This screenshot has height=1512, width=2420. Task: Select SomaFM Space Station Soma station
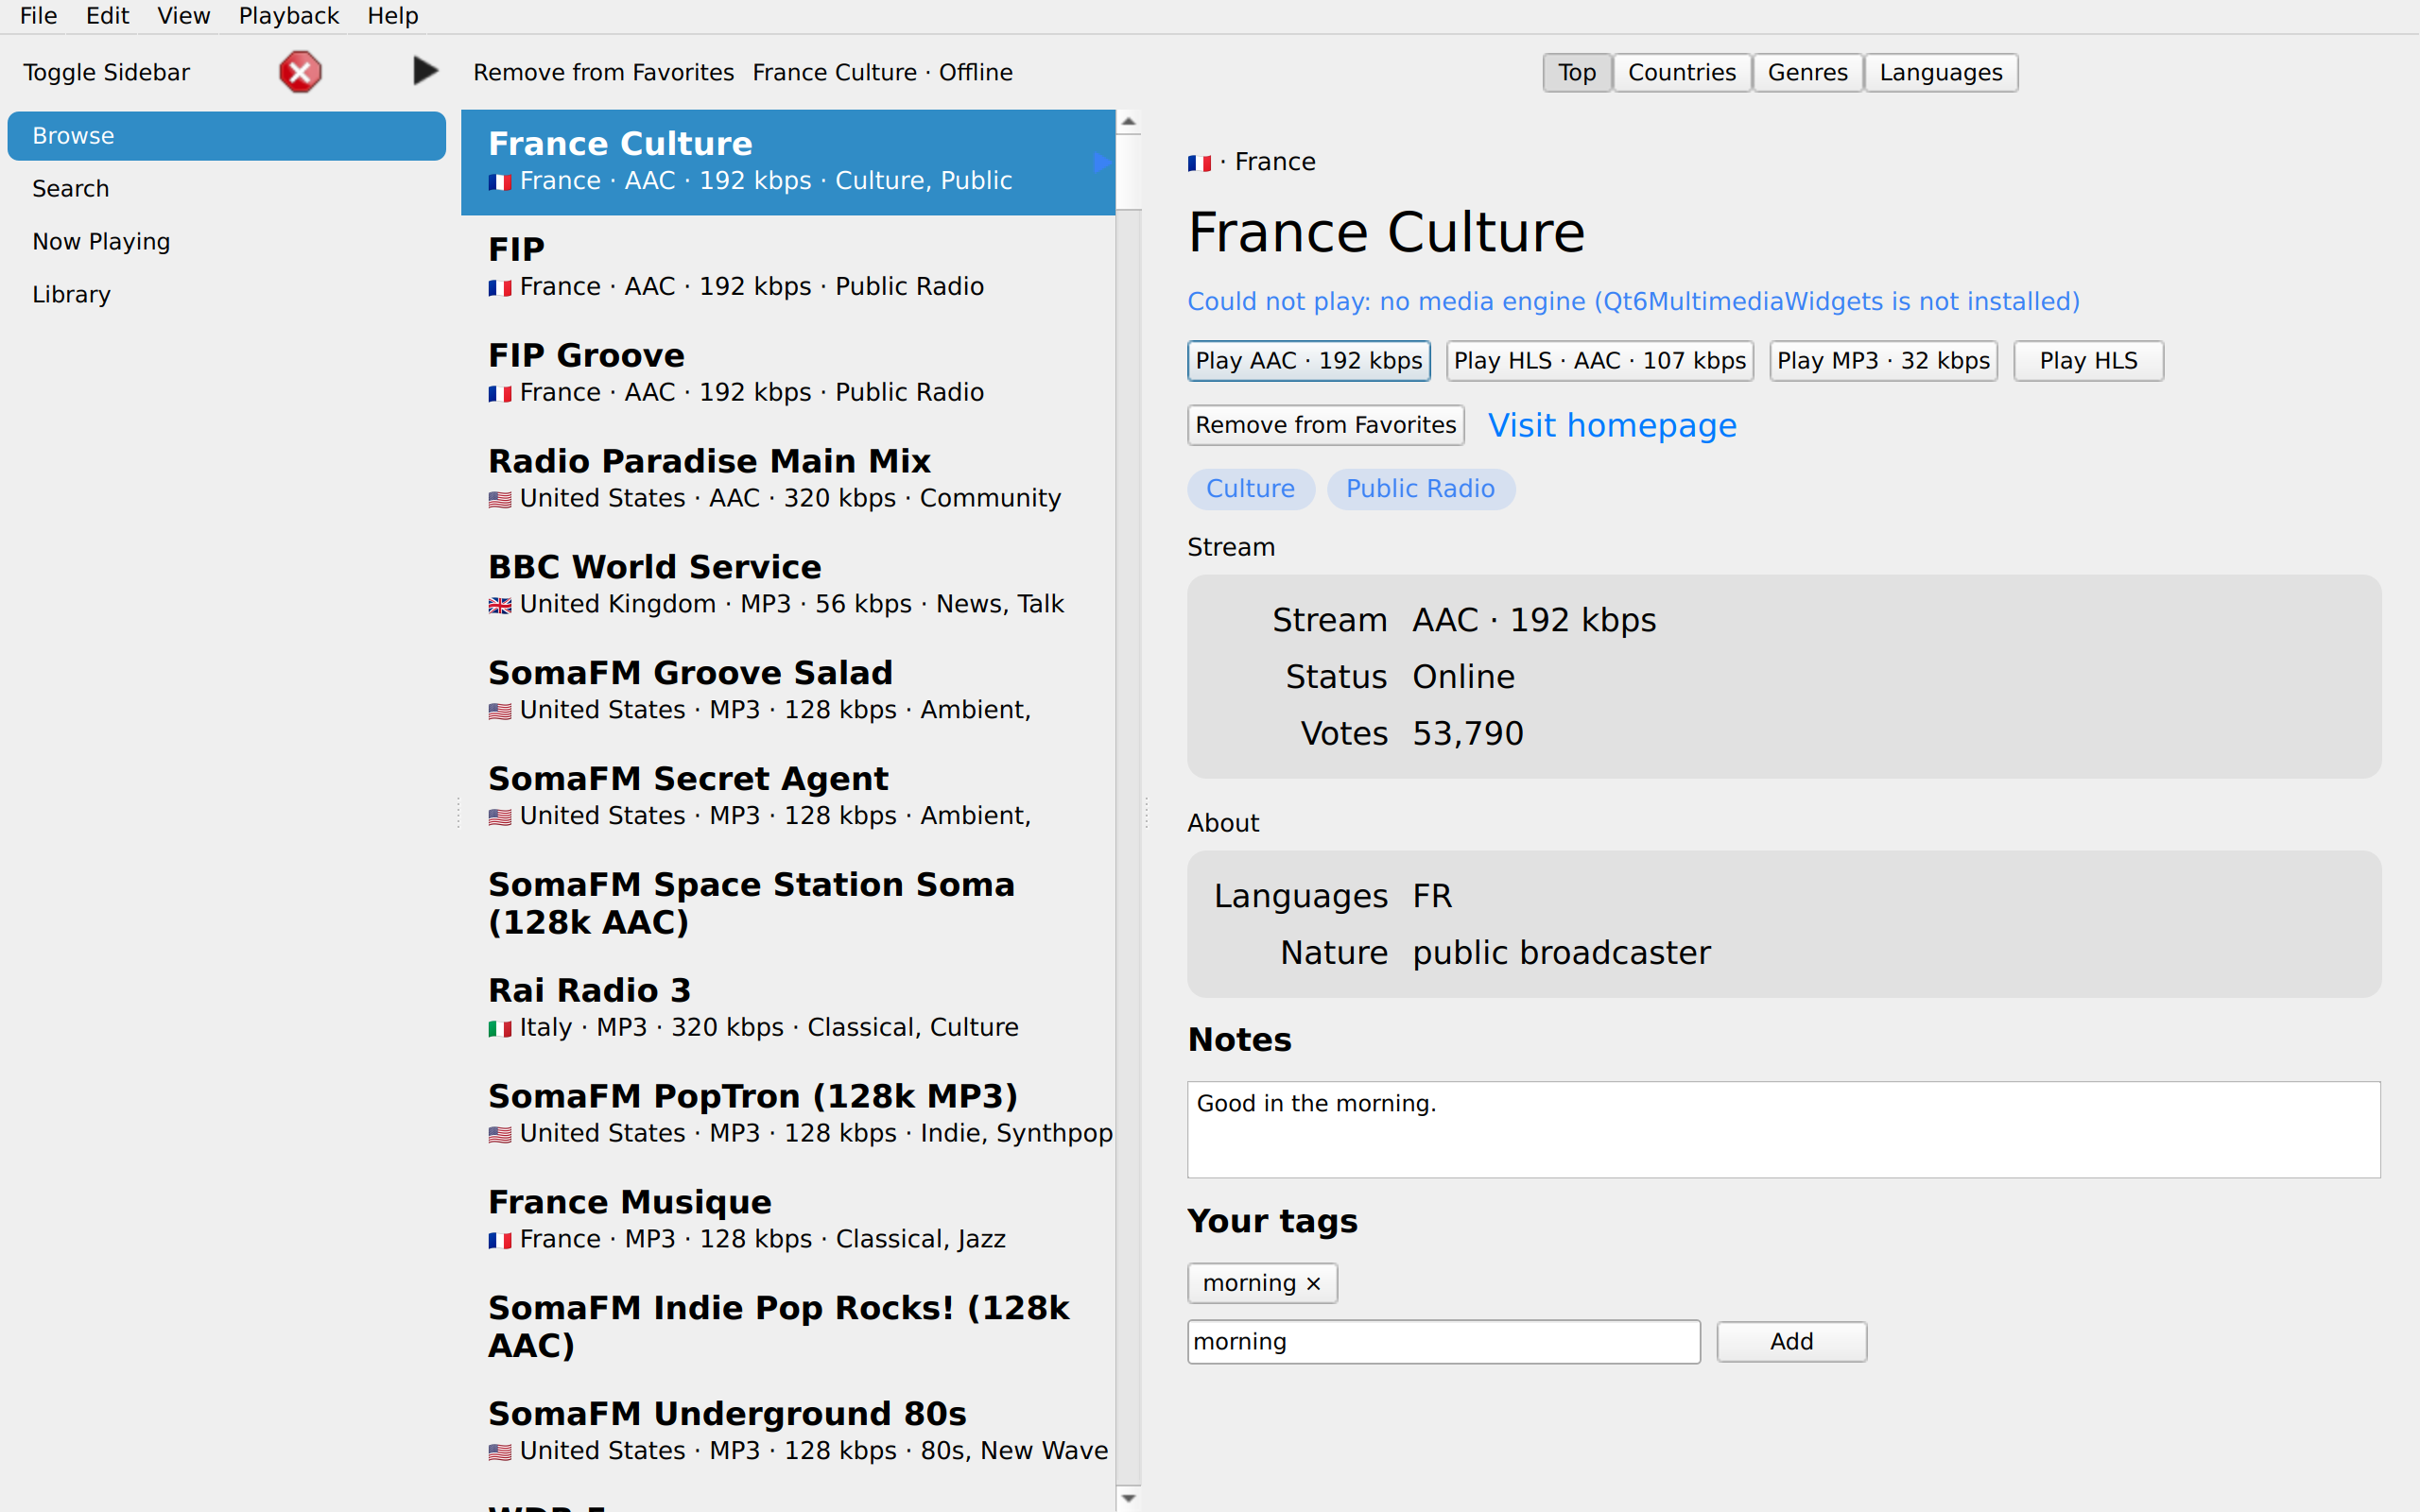(787, 904)
